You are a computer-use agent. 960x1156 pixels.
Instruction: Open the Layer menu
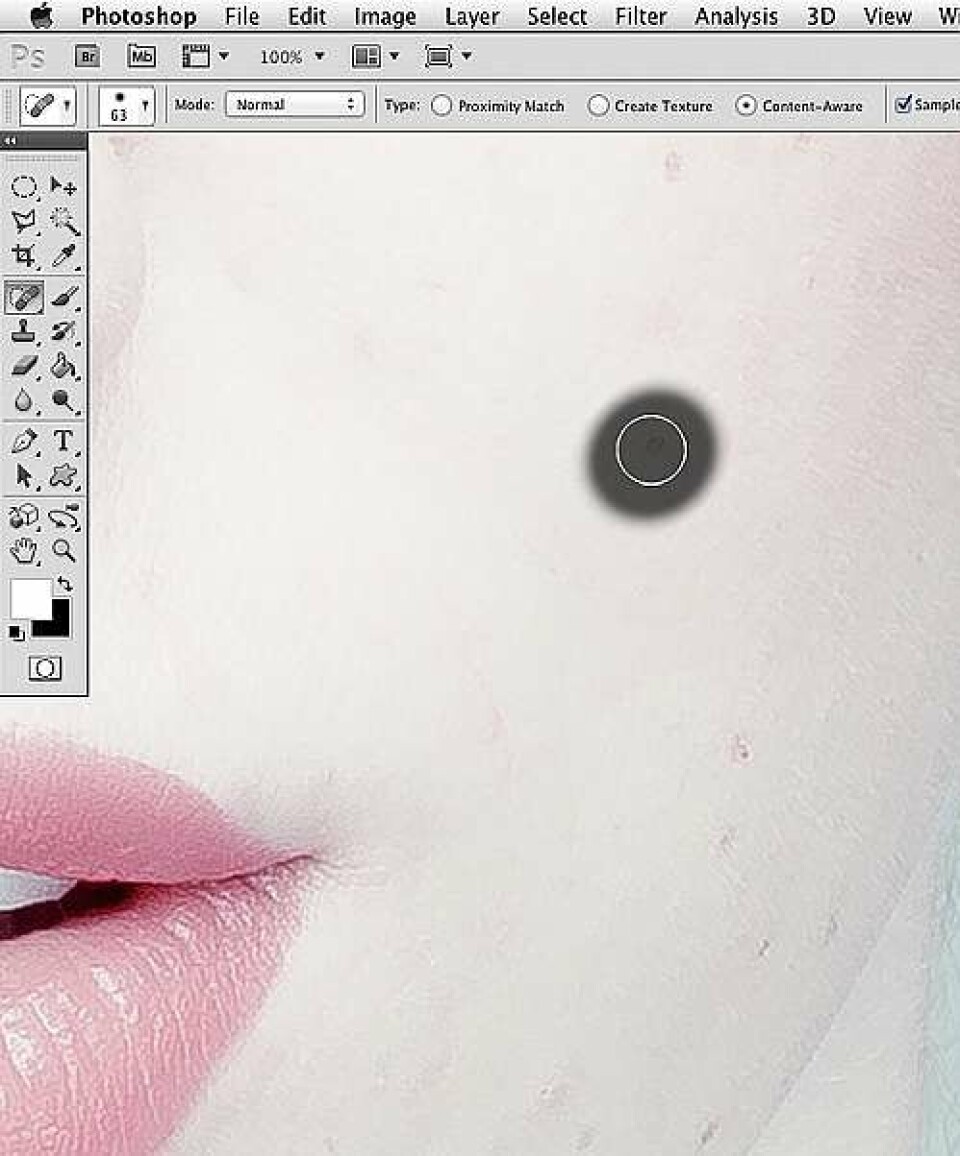pyautogui.click(x=472, y=16)
